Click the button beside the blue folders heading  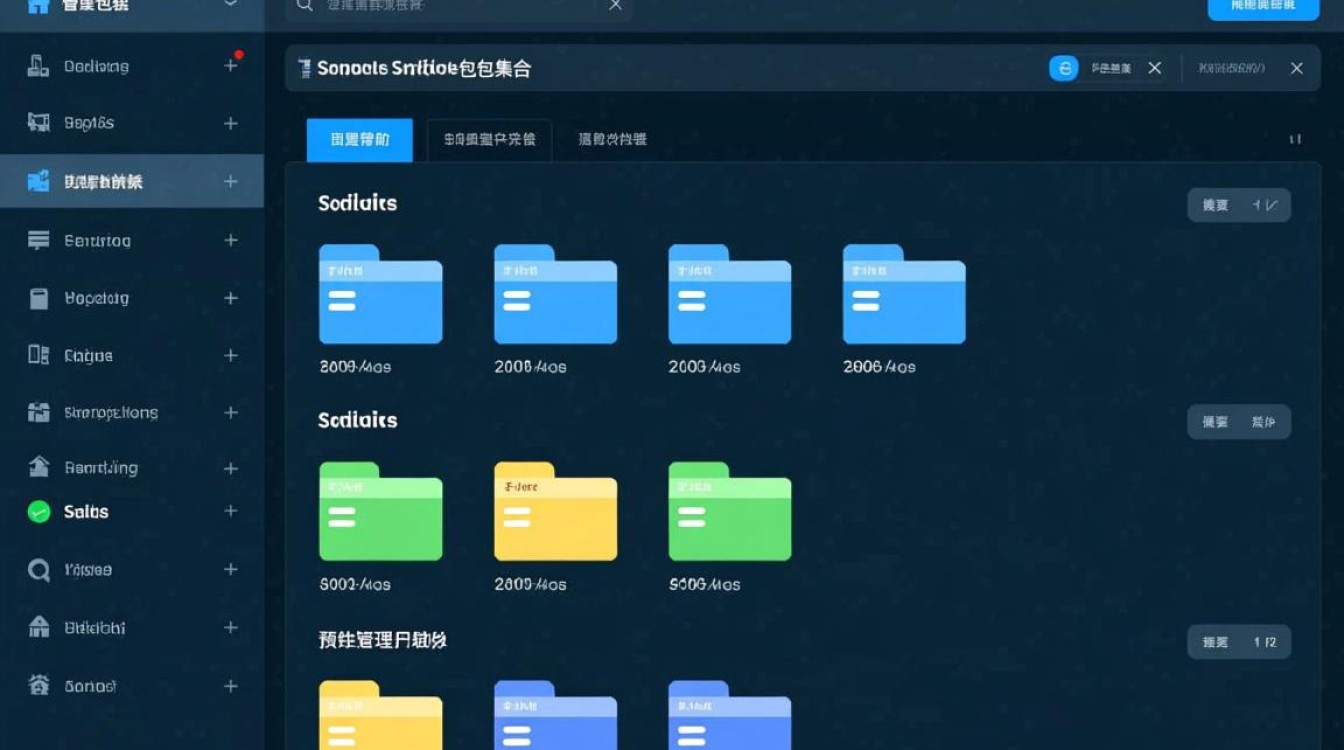click(1239, 205)
